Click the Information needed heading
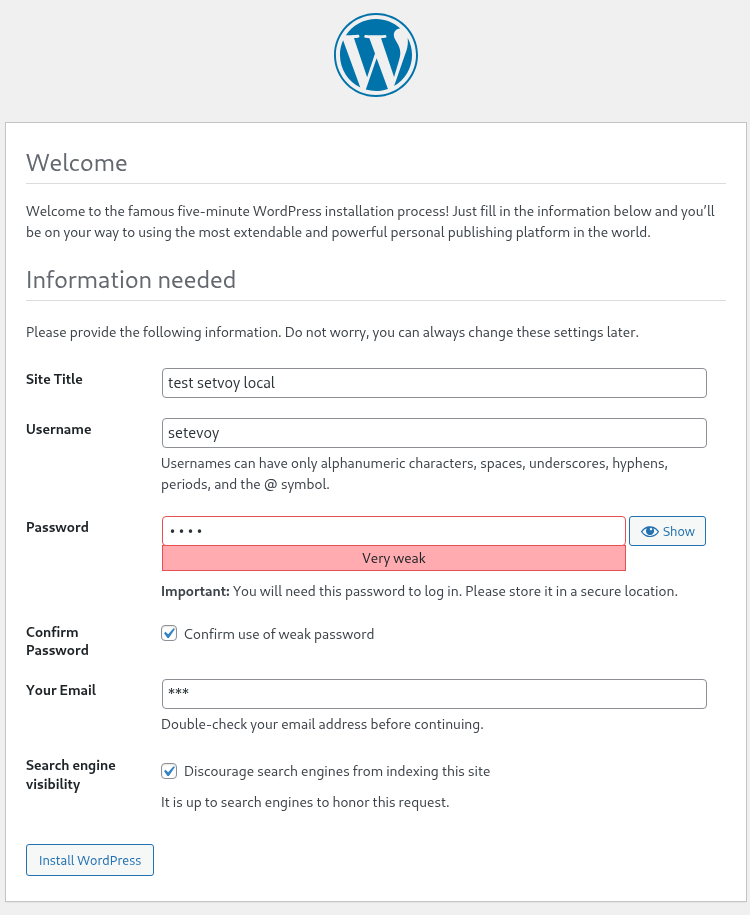 click(x=131, y=280)
